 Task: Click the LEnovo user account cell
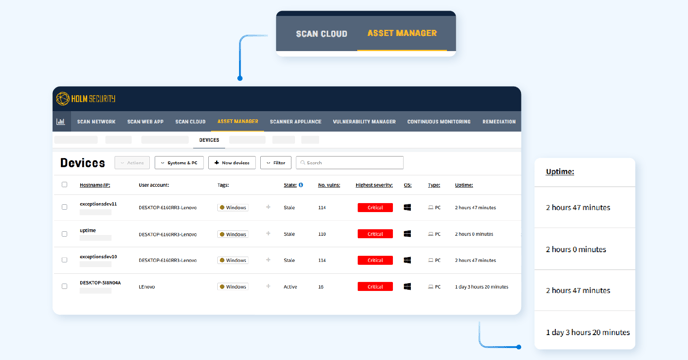[x=147, y=287]
